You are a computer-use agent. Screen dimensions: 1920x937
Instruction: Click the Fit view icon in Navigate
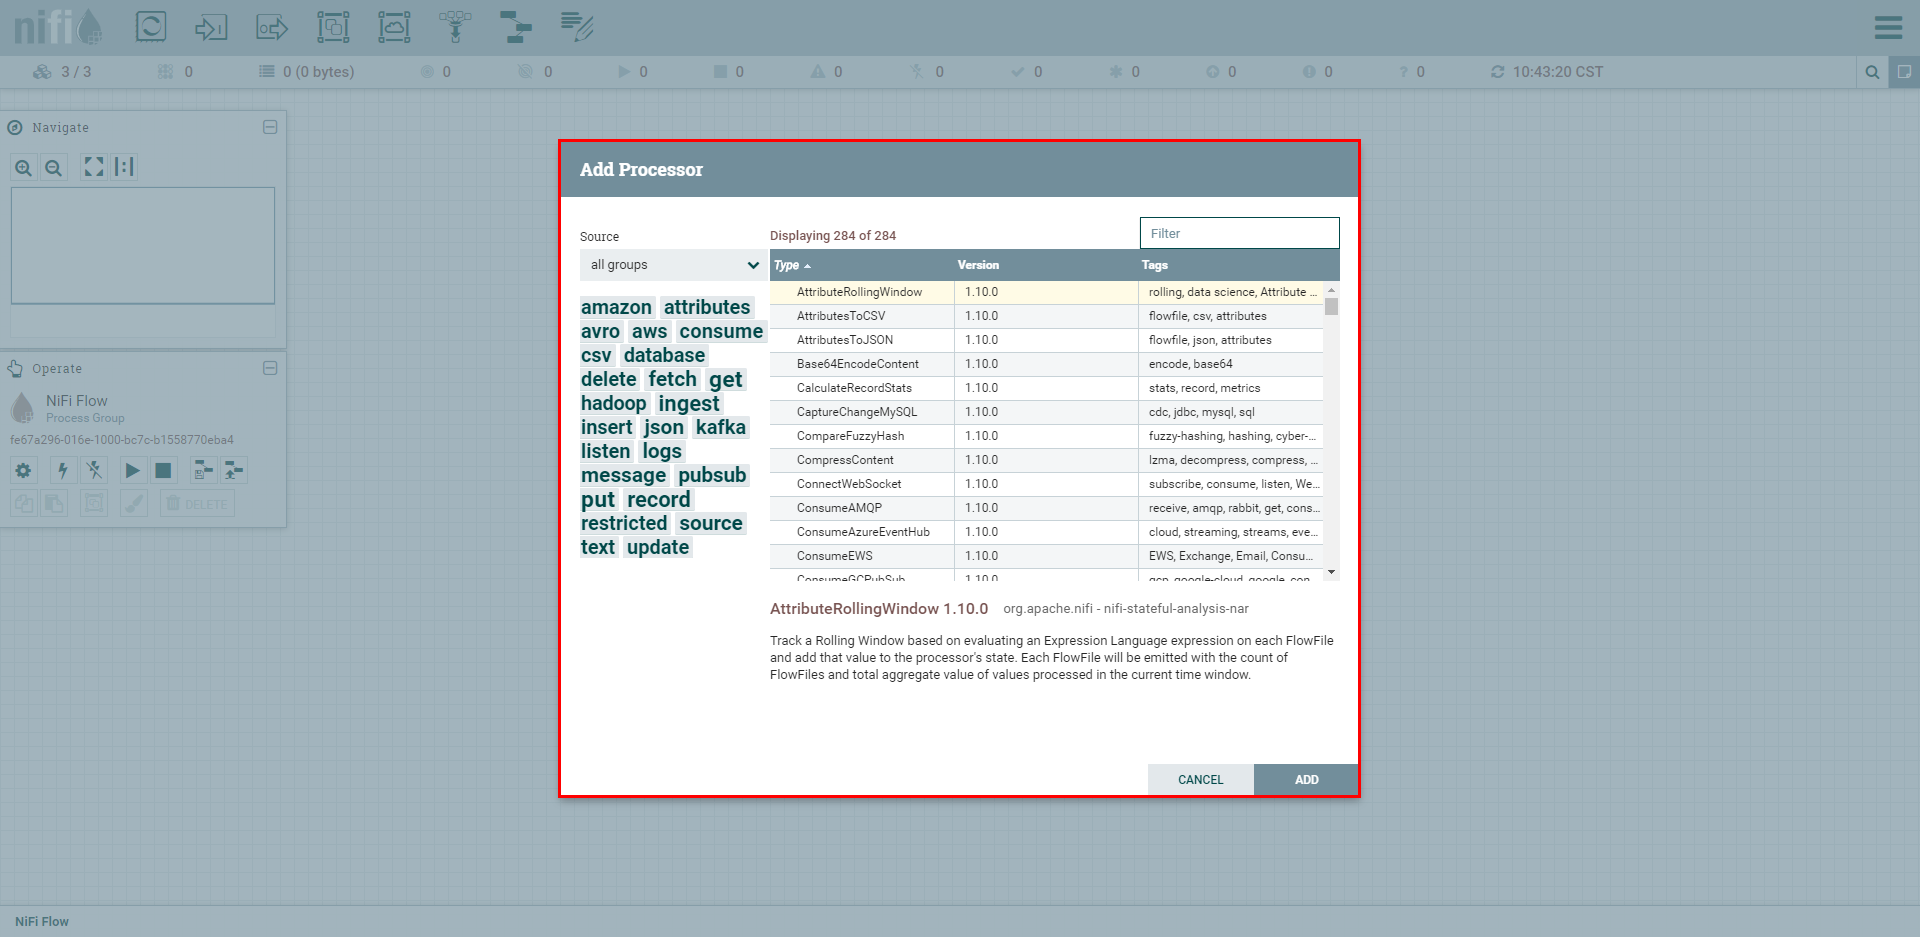pyautogui.click(x=94, y=167)
